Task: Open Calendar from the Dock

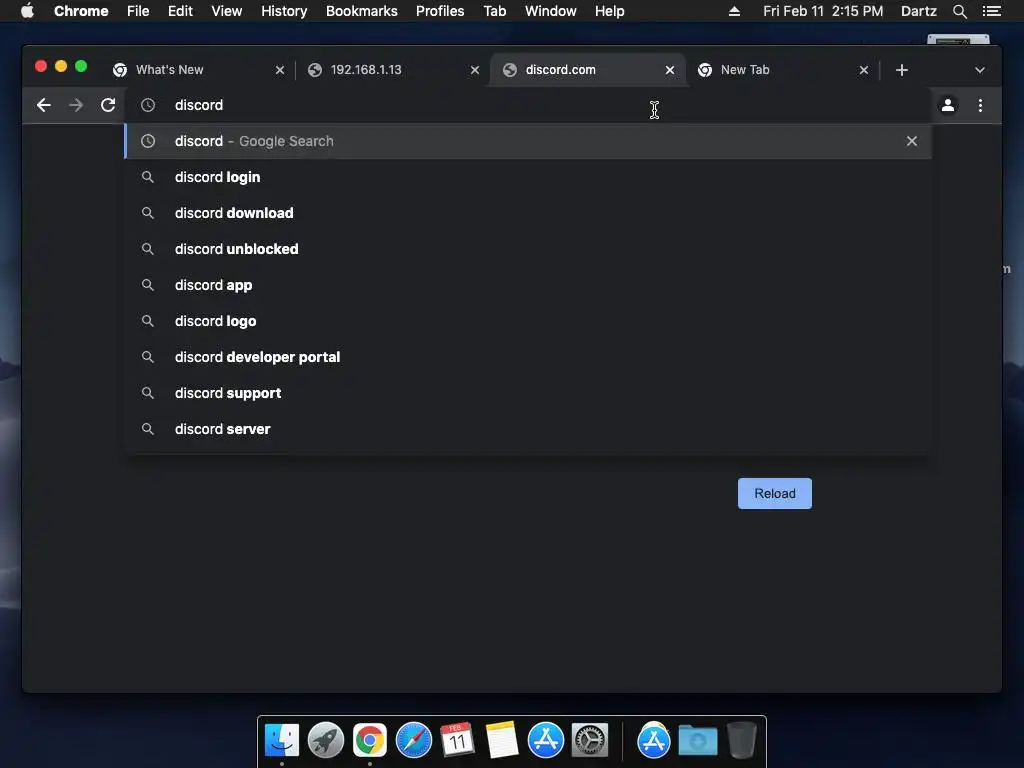Action: (457, 741)
